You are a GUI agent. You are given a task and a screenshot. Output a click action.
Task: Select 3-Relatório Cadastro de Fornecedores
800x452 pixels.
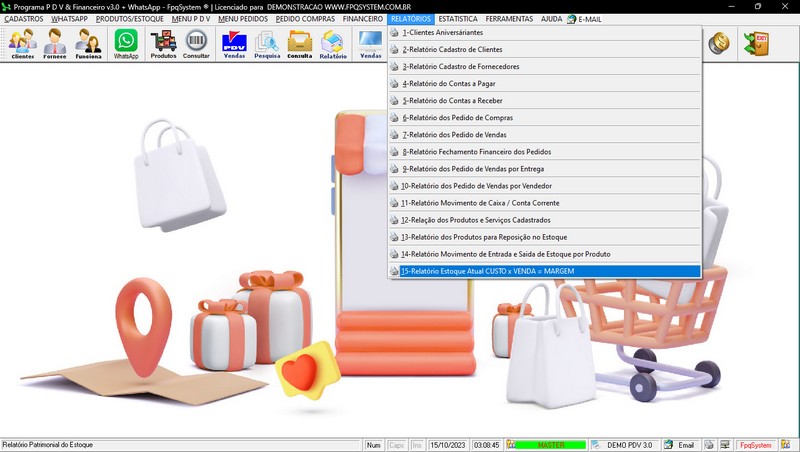pyautogui.click(x=544, y=66)
